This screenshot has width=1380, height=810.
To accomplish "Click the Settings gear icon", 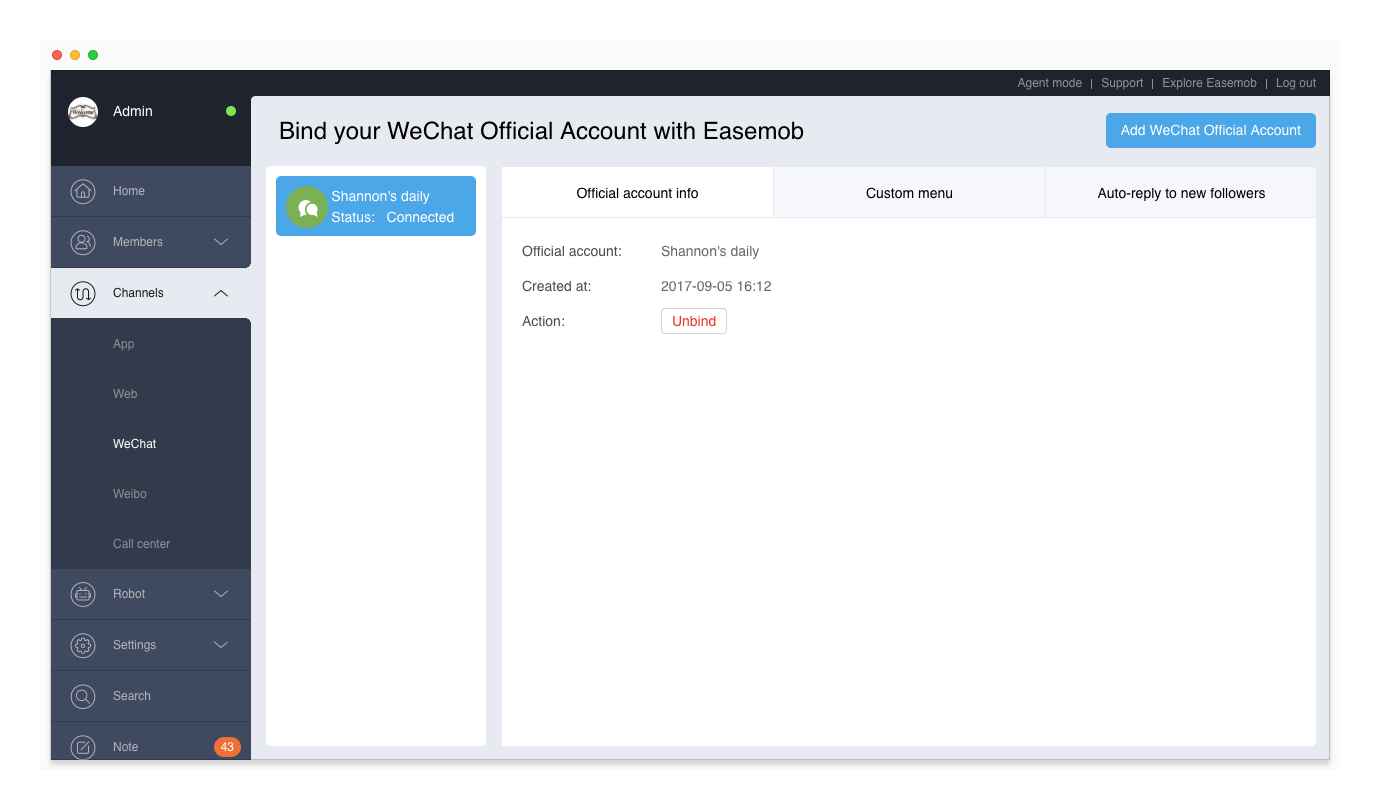I will click(83, 645).
